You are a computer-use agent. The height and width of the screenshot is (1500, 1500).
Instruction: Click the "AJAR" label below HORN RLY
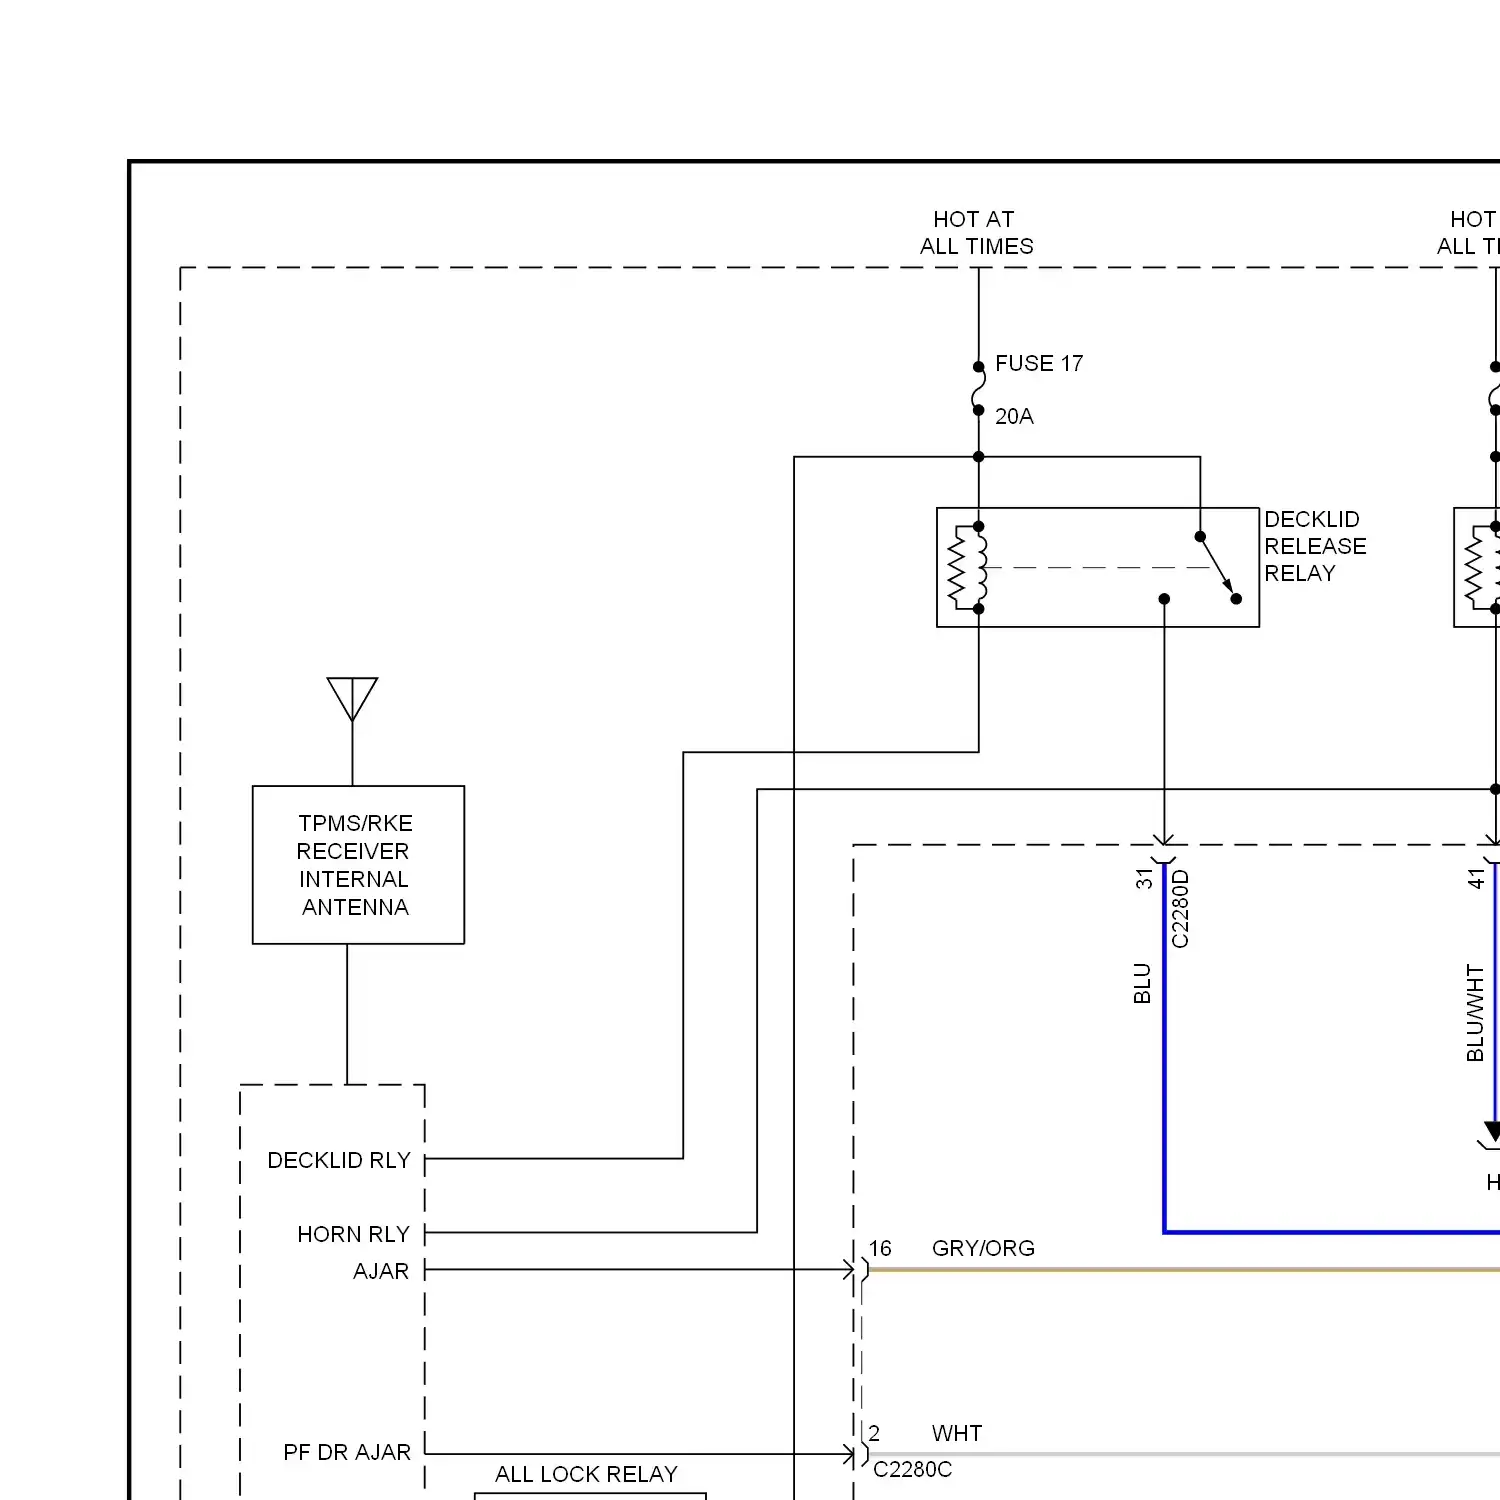point(381,1271)
